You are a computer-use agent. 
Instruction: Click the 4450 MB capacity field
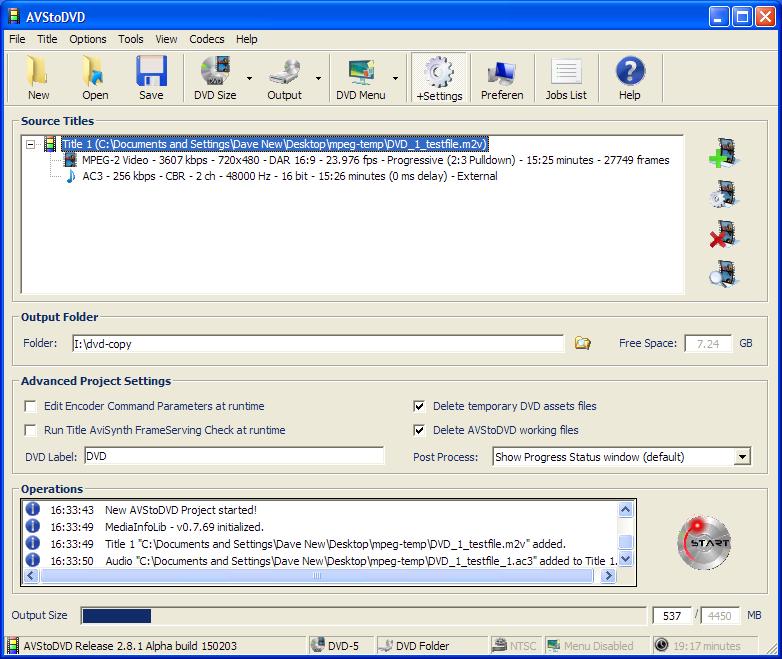coord(719,616)
